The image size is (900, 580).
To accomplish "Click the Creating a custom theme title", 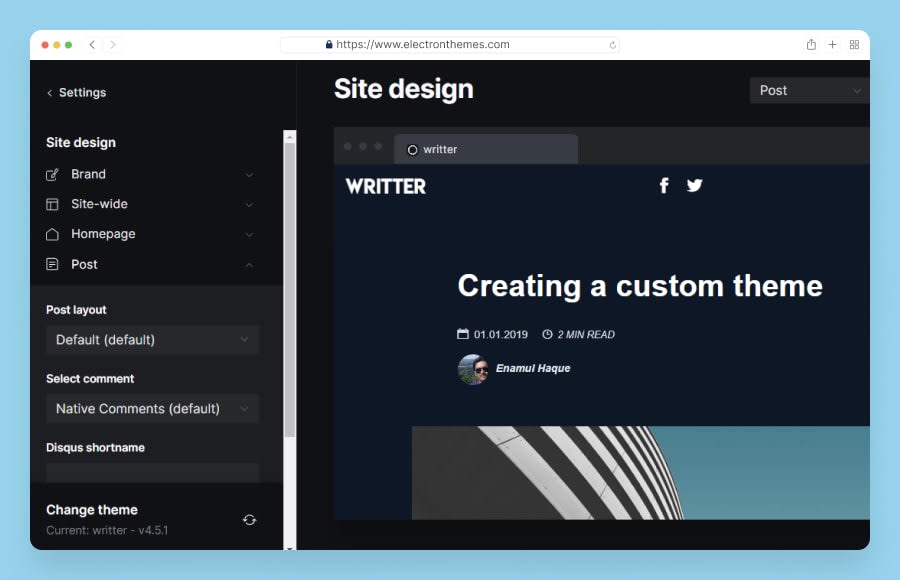I will [x=640, y=285].
